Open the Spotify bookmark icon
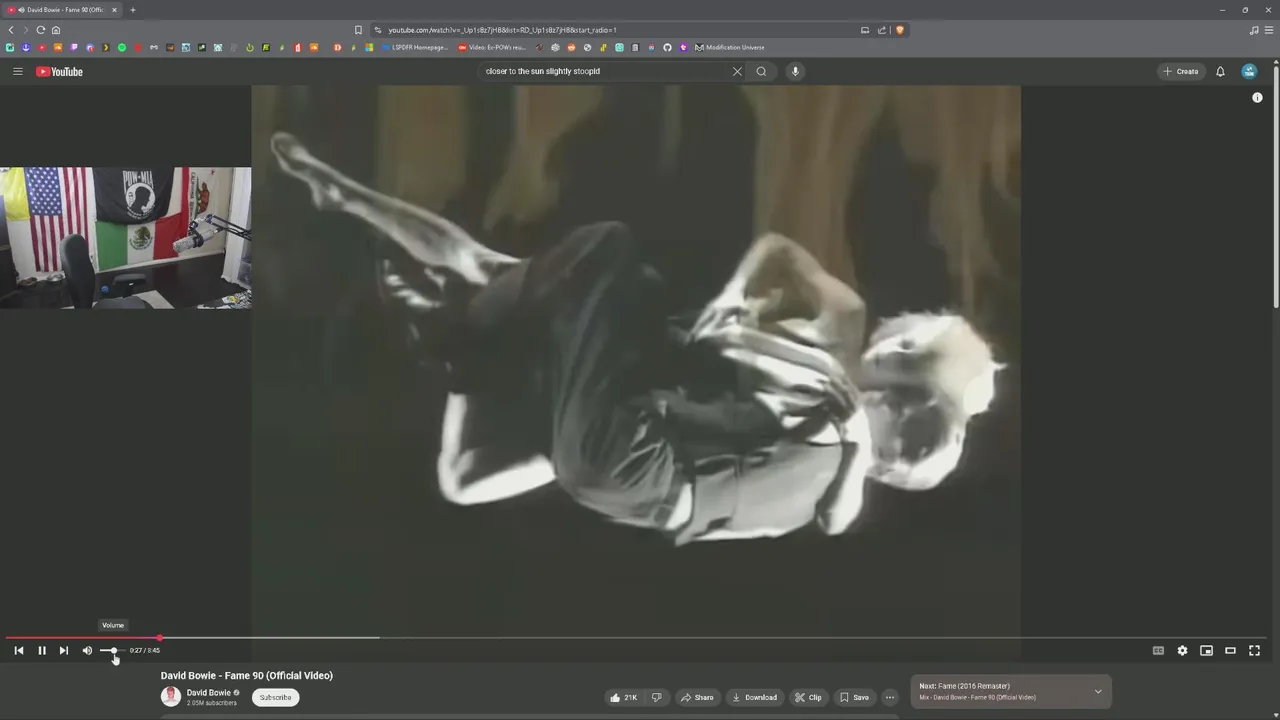This screenshot has height=720, width=1280. tap(122, 47)
